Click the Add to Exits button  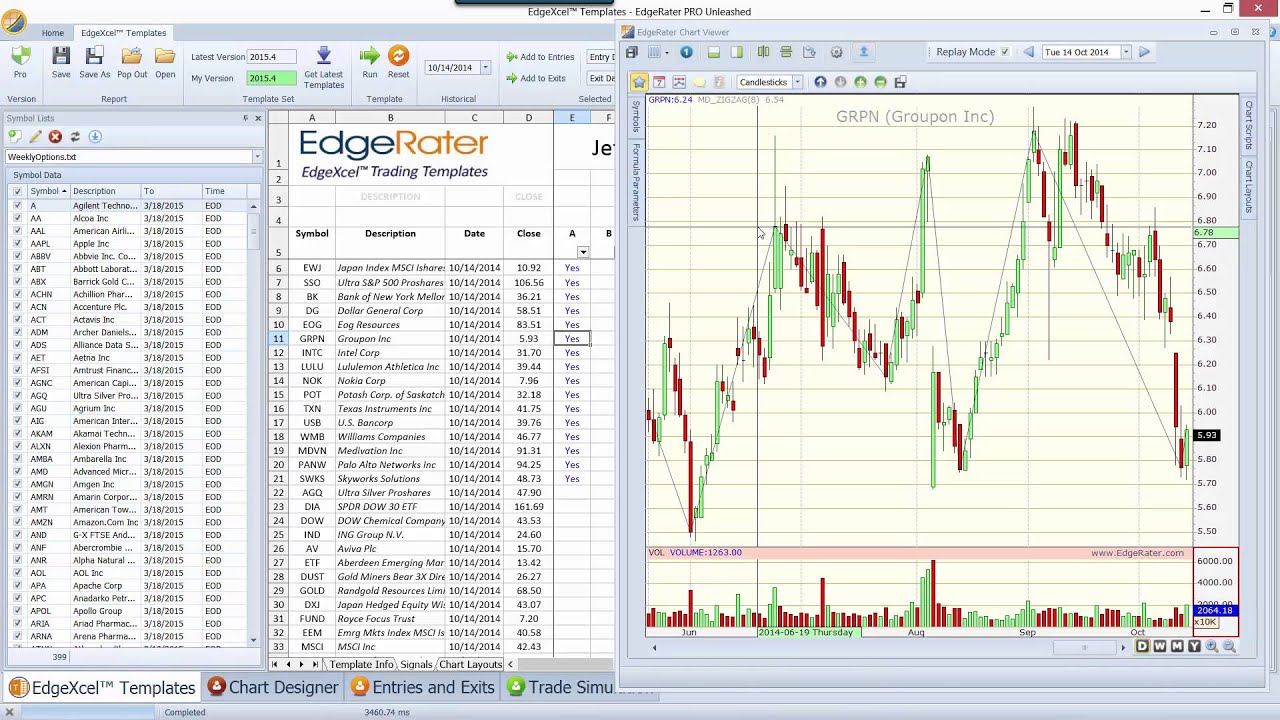[536, 78]
